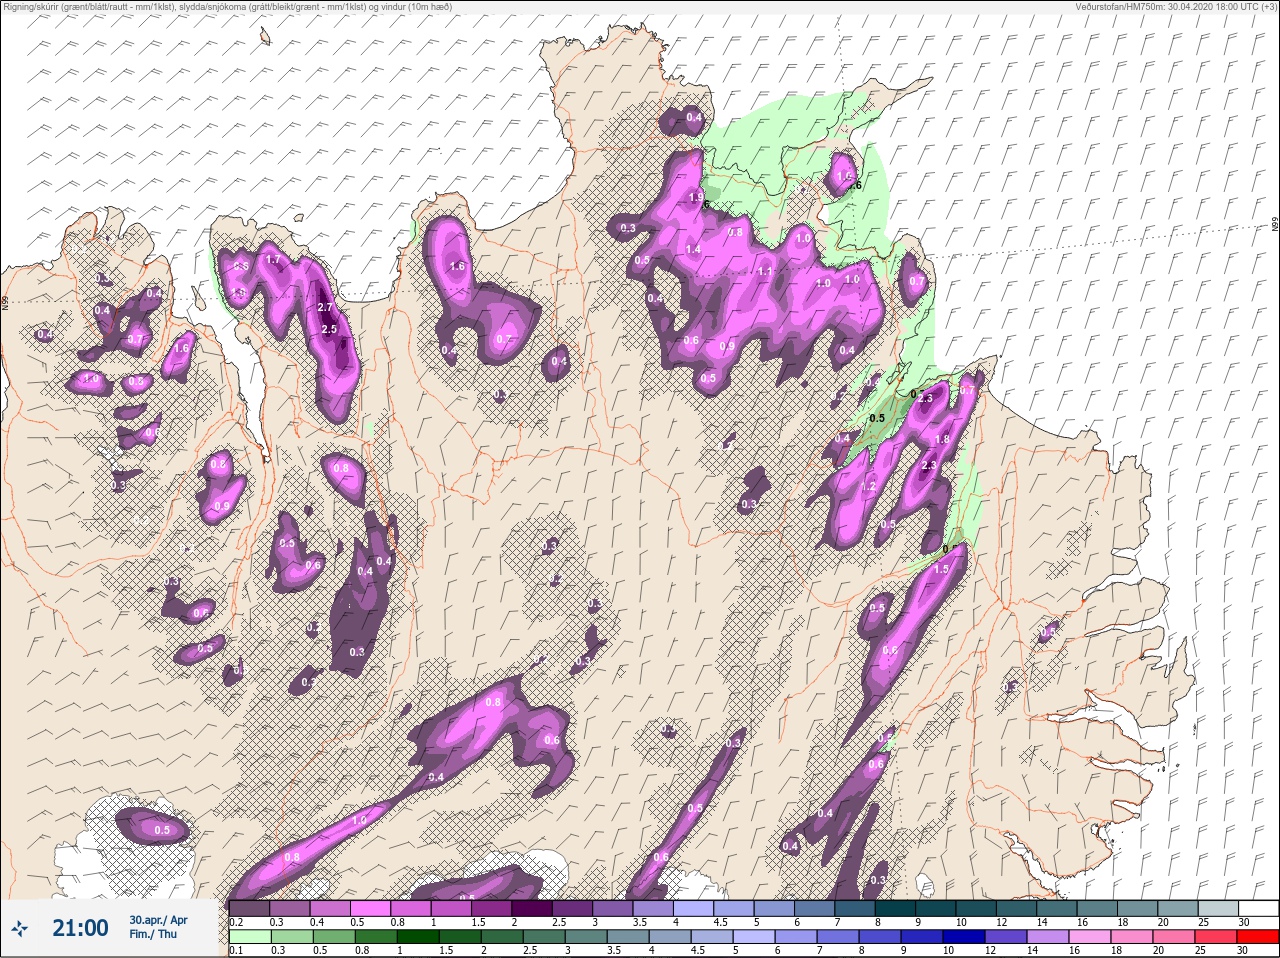Click the '2.7' snowfall value on map
The width and height of the screenshot is (1280, 958).
[x=324, y=308]
